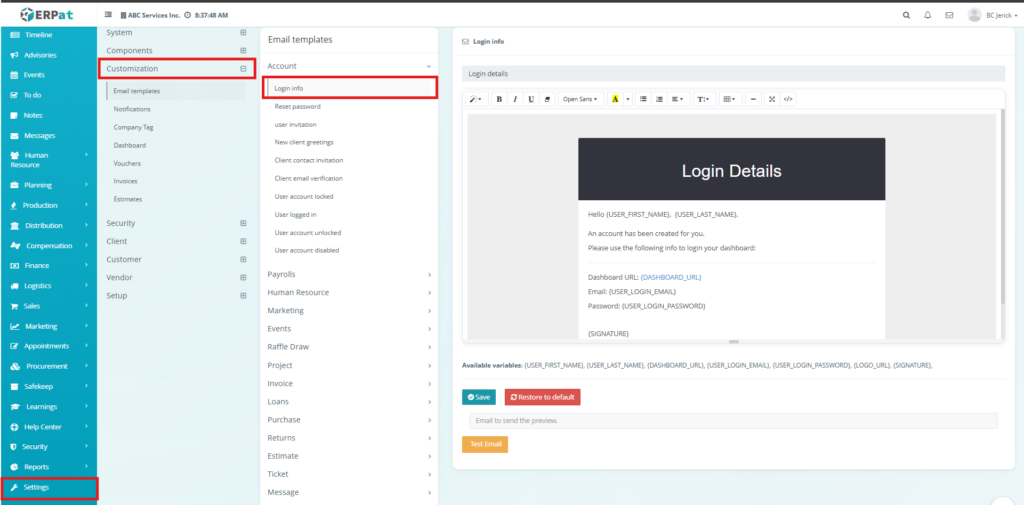Image resolution: width=1024 pixels, height=505 pixels.
Task: Open code view in the editor
Action: (788, 99)
